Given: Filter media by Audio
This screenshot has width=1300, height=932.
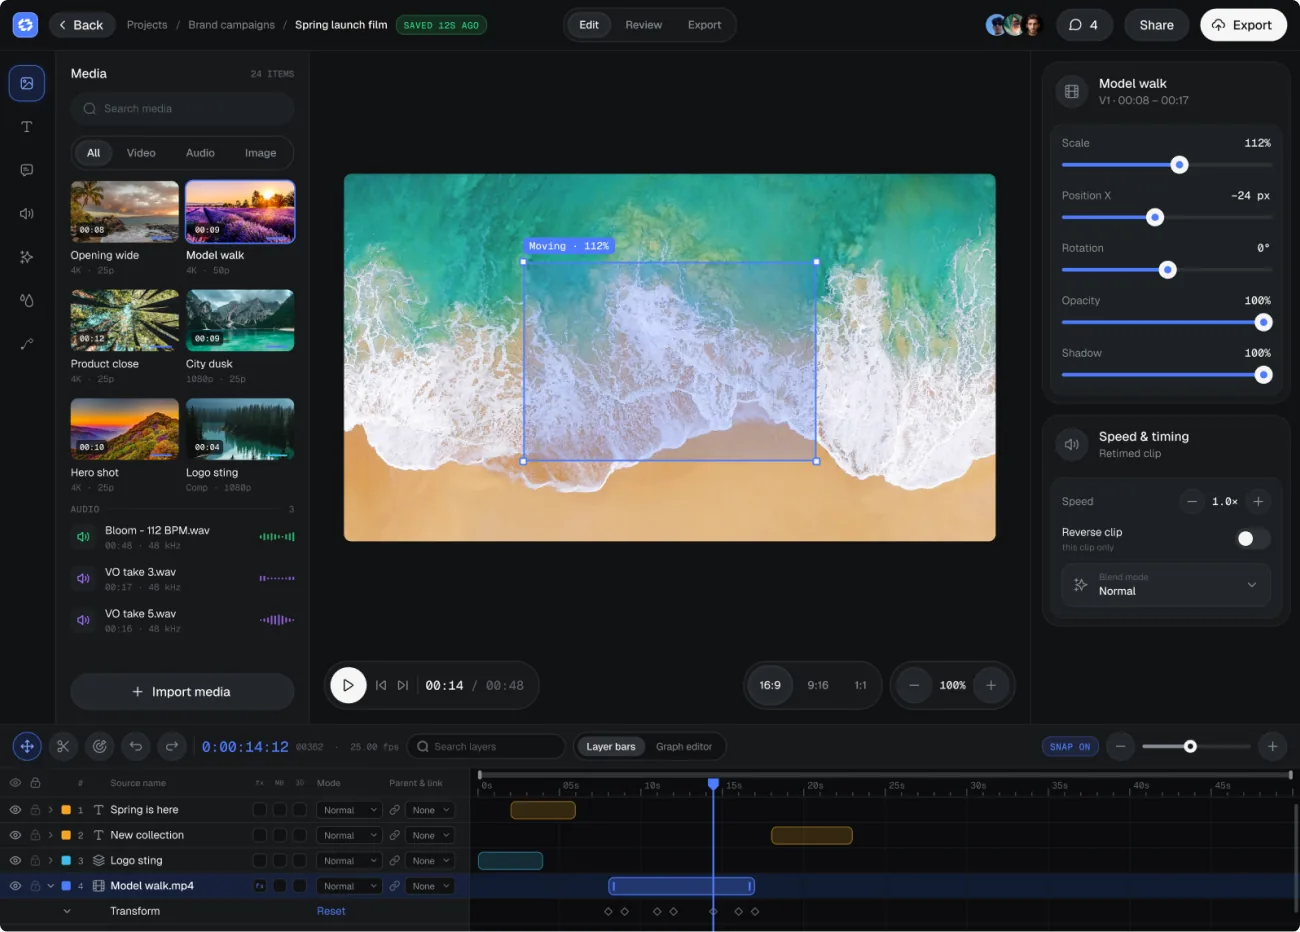Looking at the screenshot, I should coord(200,153).
